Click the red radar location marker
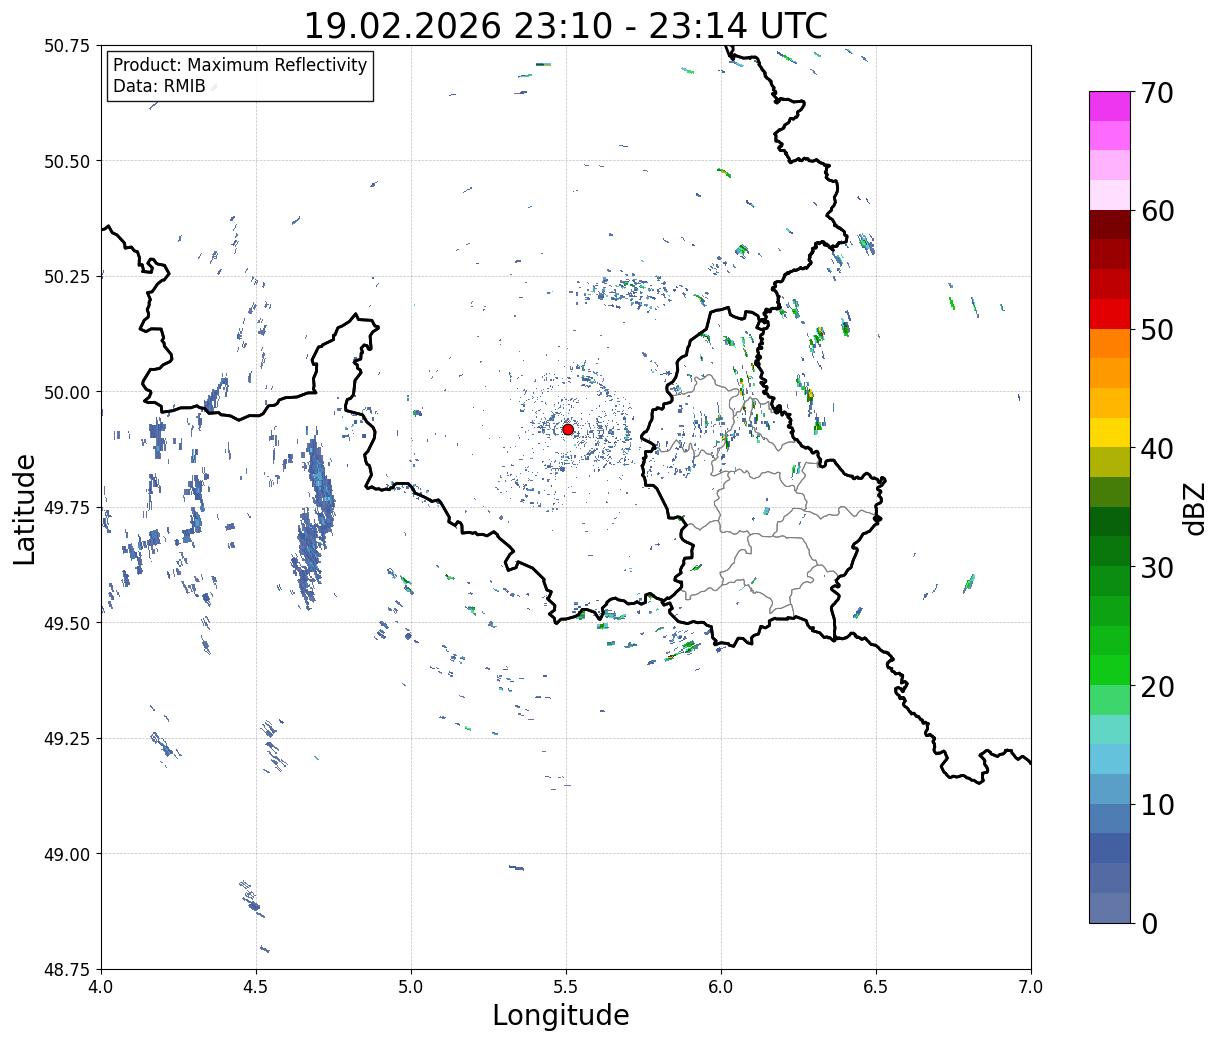 (x=568, y=429)
